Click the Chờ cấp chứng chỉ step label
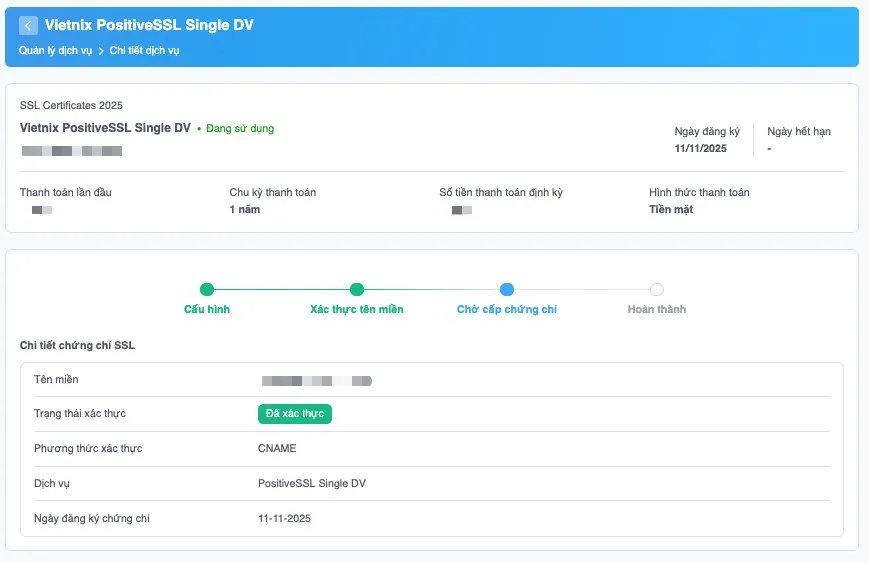This screenshot has width=869, height=563. coord(507,310)
